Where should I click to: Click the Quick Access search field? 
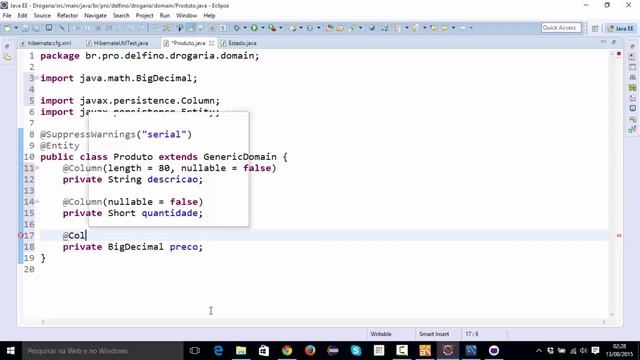tap(561, 28)
